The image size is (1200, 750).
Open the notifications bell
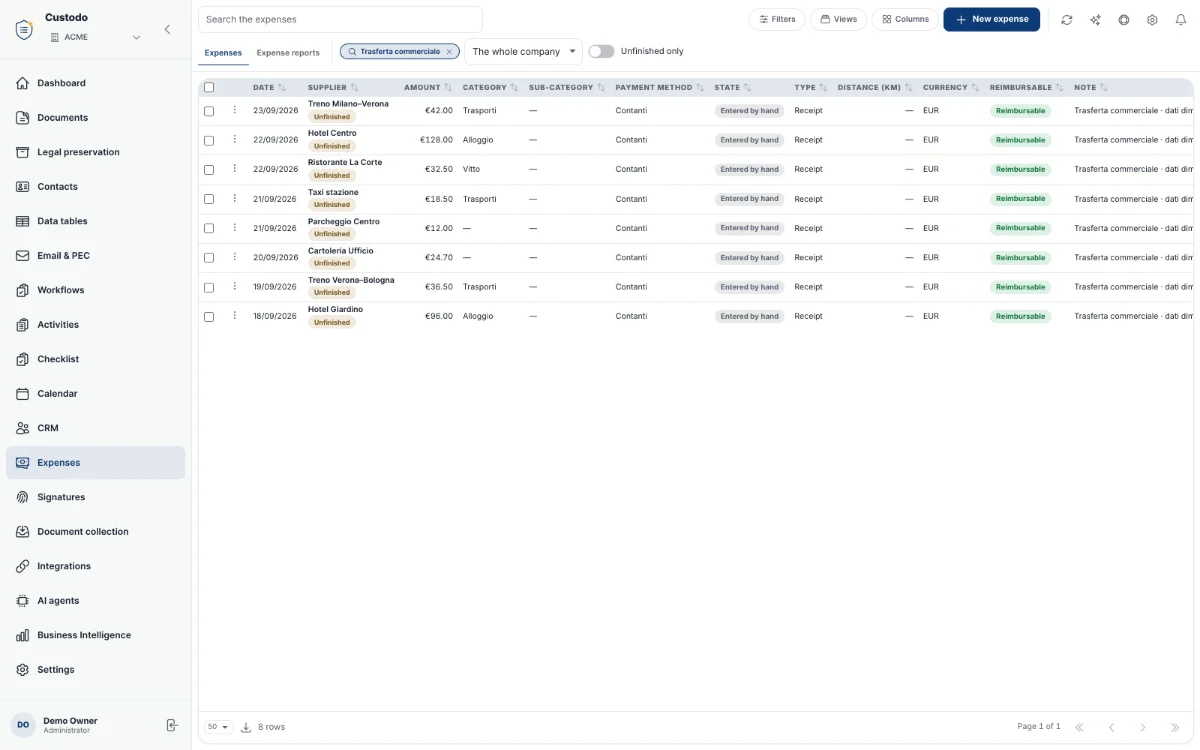click(x=1180, y=19)
